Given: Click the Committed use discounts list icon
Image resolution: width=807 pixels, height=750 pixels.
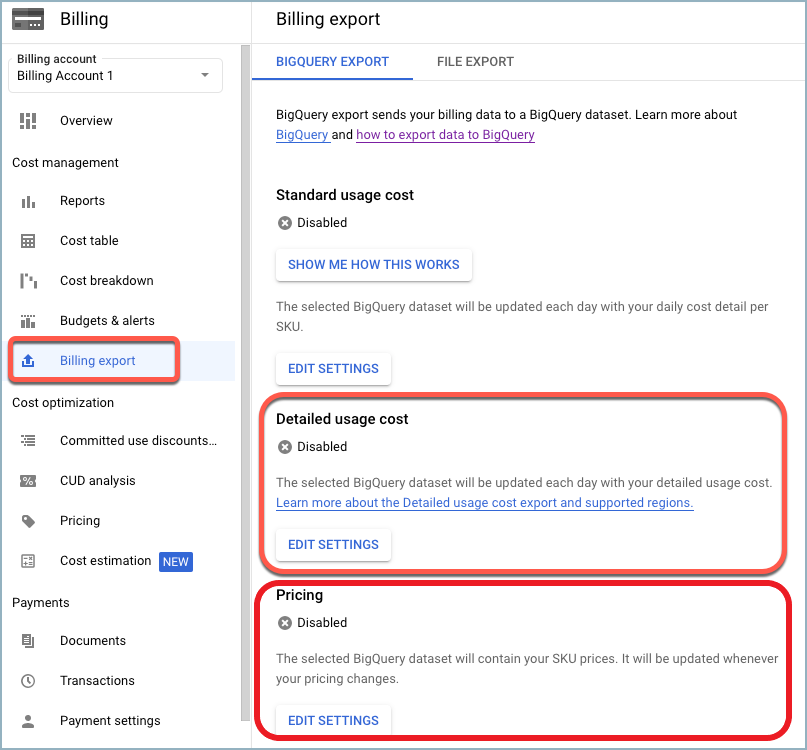Looking at the screenshot, I should coord(28,441).
